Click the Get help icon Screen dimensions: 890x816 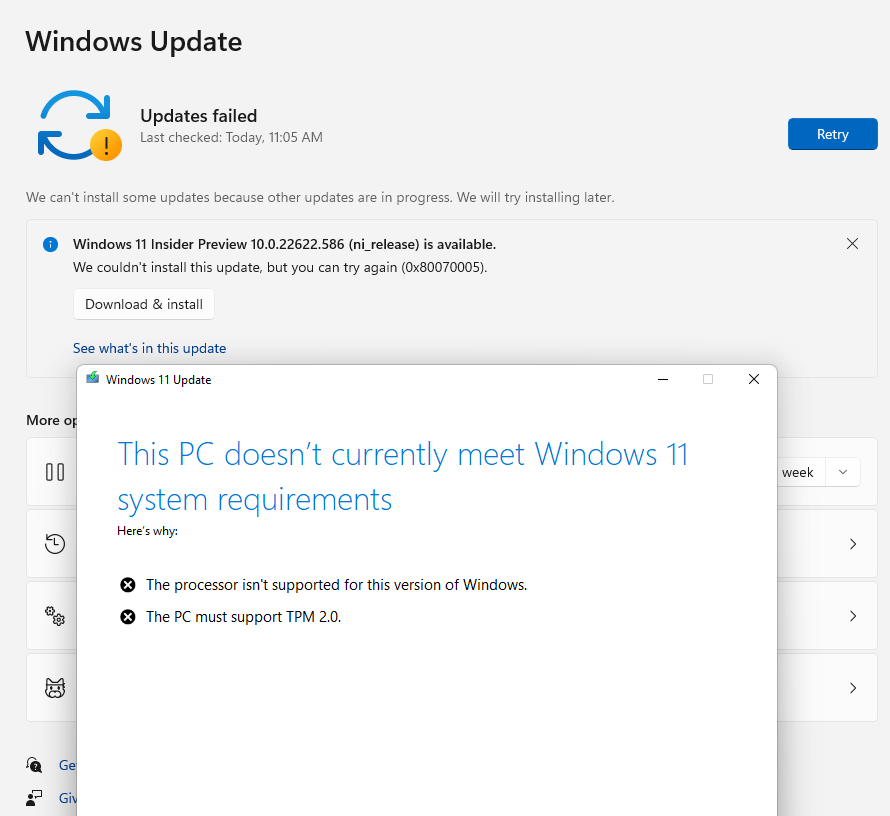34,765
